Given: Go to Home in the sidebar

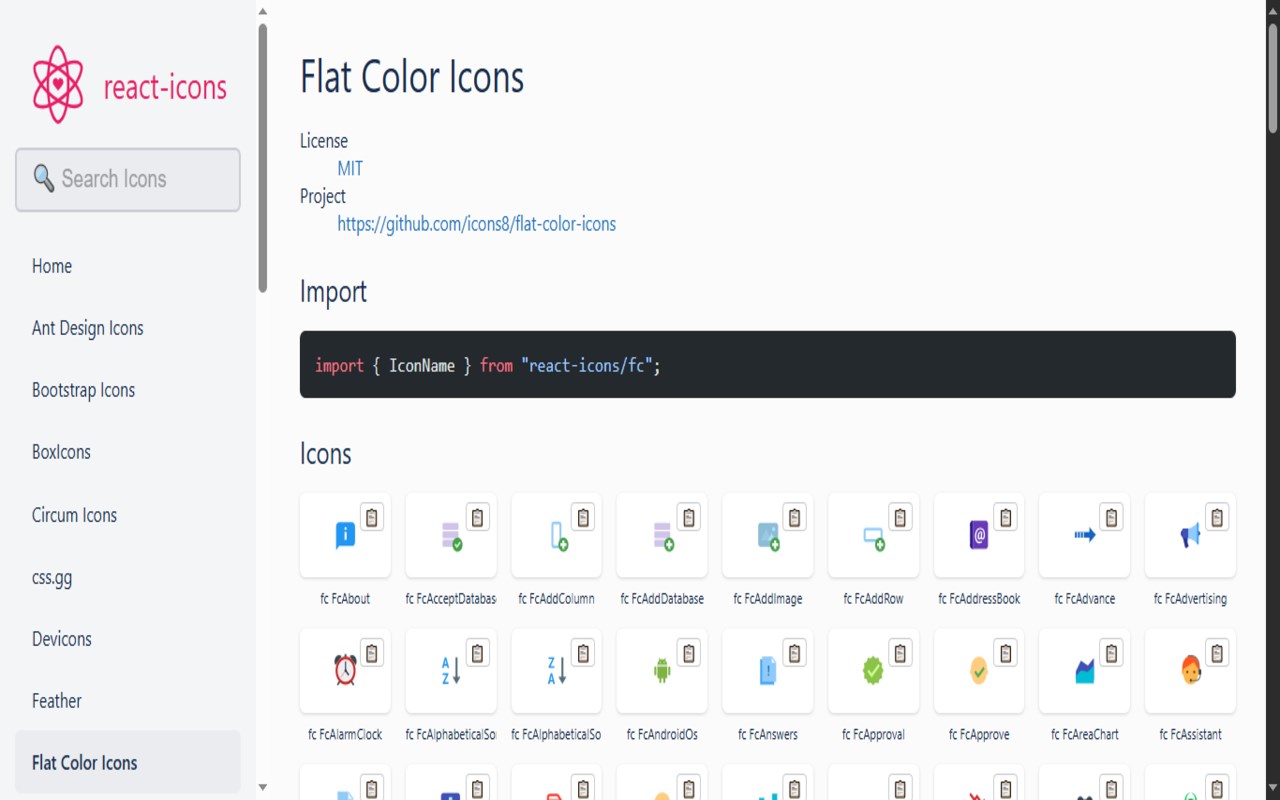Looking at the screenshot, I should coord(52,266).
